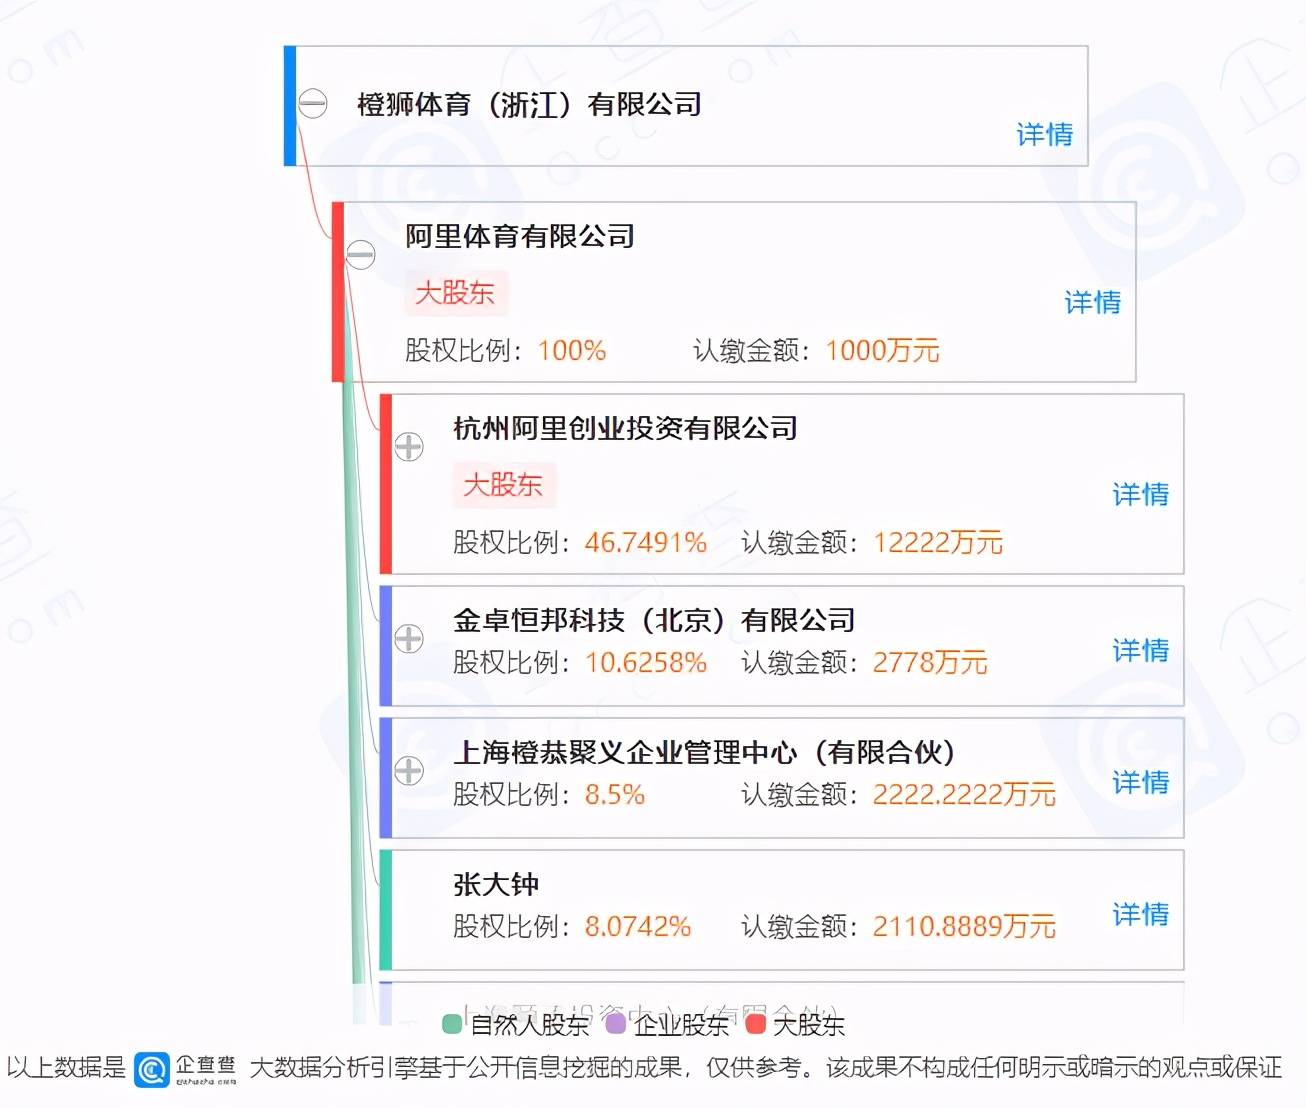The height and width of the screenshot is (1108, 1306).
Task: Click the 2222.2222万元 subscribed amount
Action: click(x=964, y=794)
